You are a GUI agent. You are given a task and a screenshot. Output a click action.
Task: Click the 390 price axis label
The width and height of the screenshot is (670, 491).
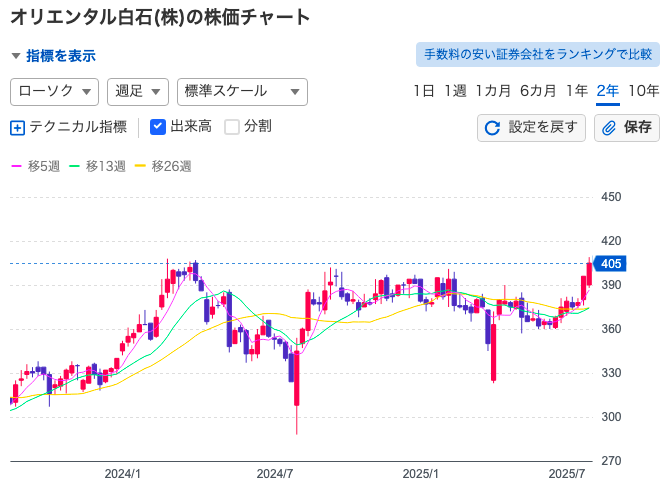click(x=611, y=285)
